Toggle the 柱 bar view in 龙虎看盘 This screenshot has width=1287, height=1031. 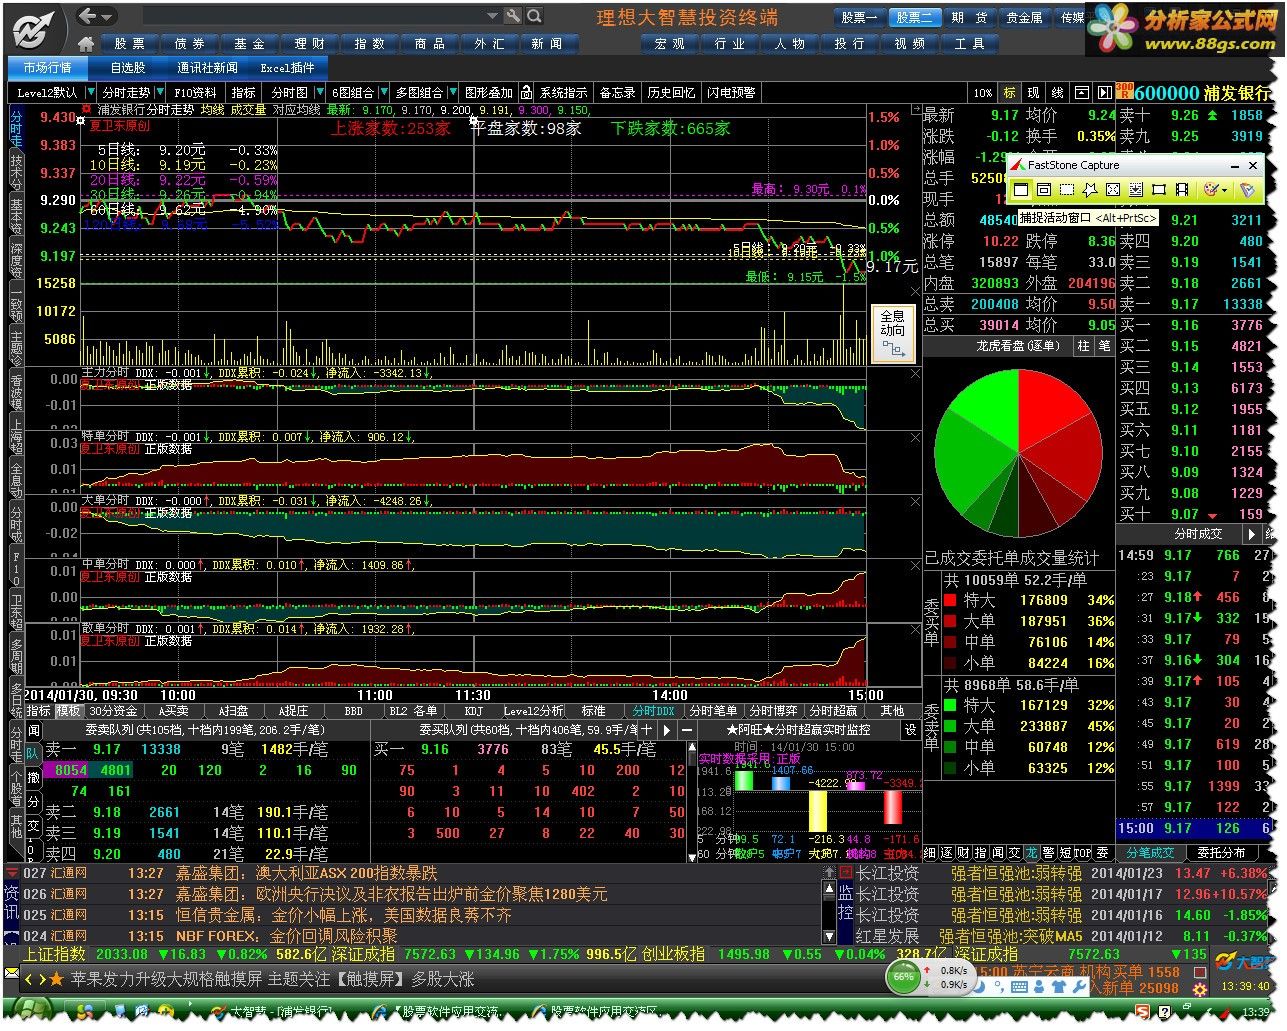(1083, 345)
